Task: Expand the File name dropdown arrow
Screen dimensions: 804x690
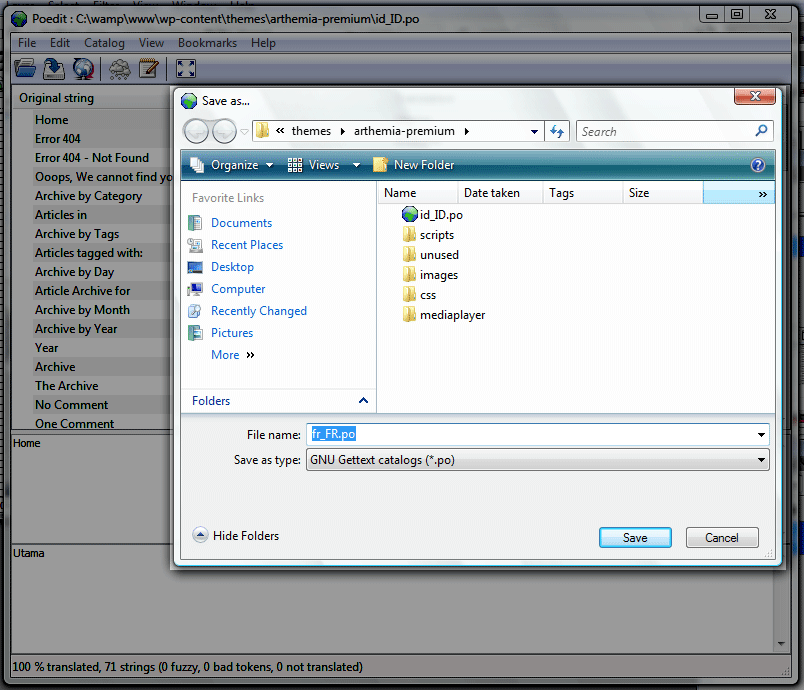Action: [x=762, y=435]
